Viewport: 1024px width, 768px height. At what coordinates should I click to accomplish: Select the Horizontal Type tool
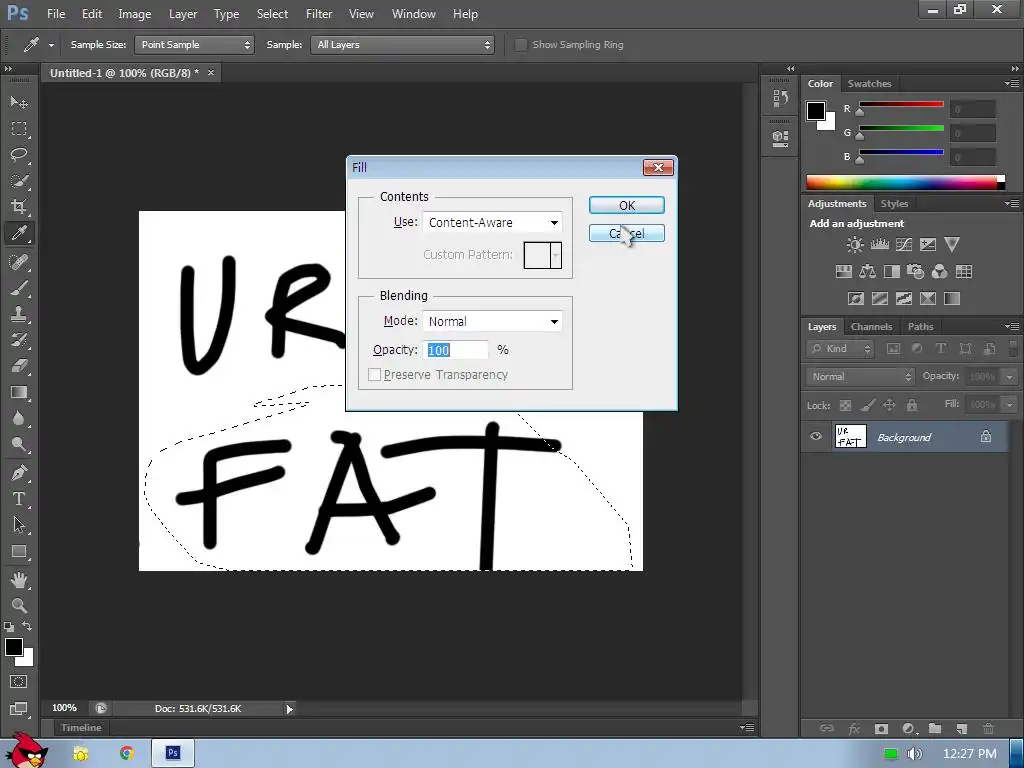click(x=19, y=499)
